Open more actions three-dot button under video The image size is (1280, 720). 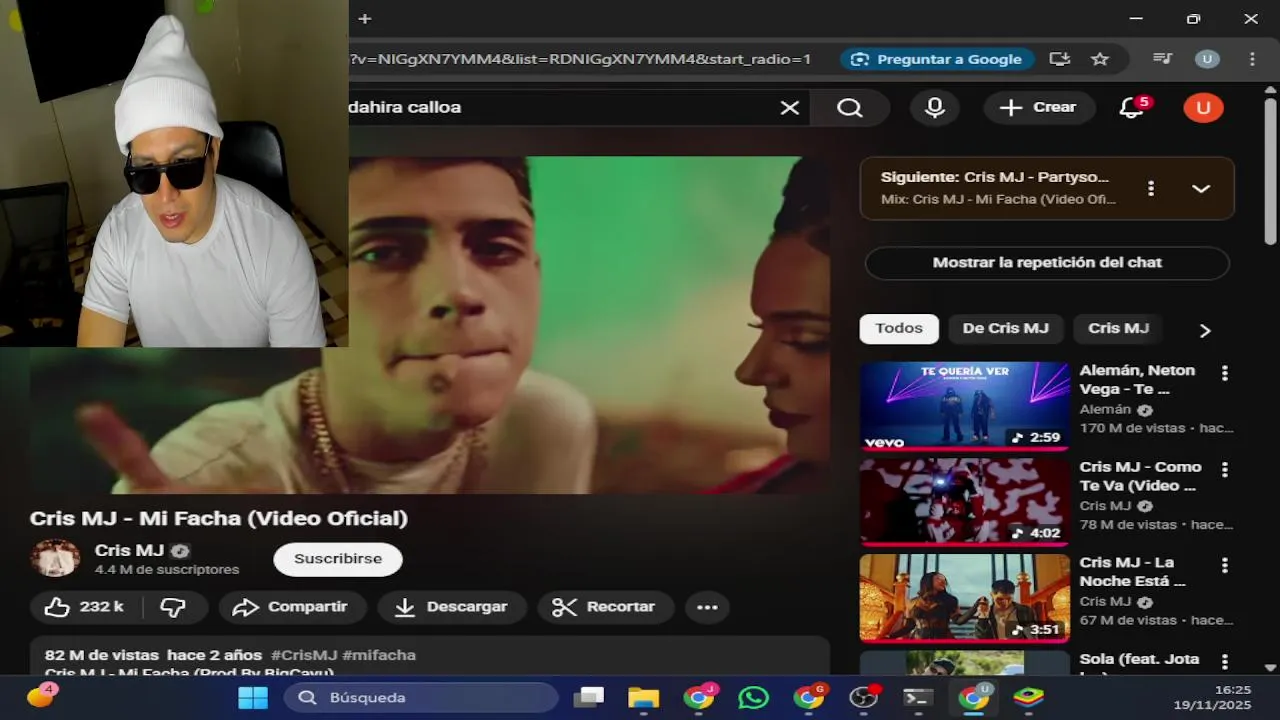coord(707,607)
